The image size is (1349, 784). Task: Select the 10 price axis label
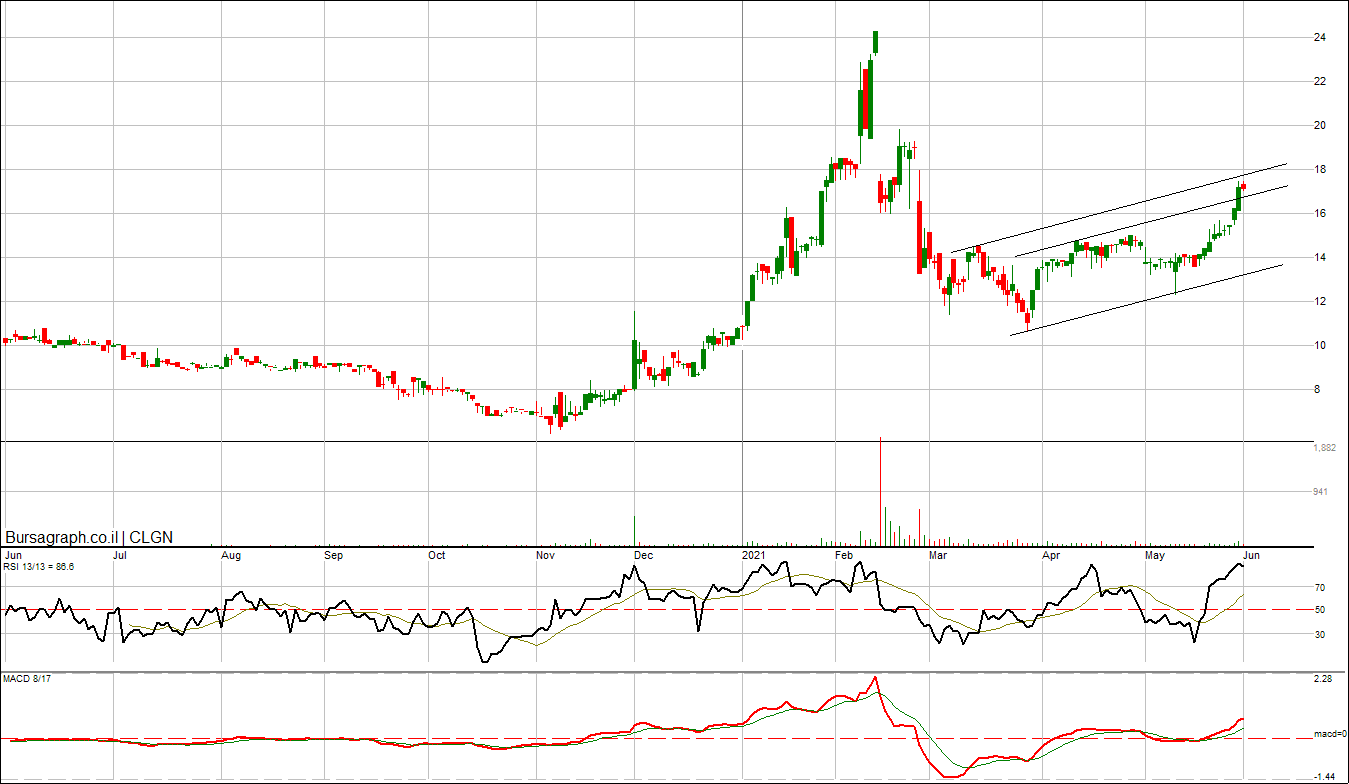[x=1319, y=346]
